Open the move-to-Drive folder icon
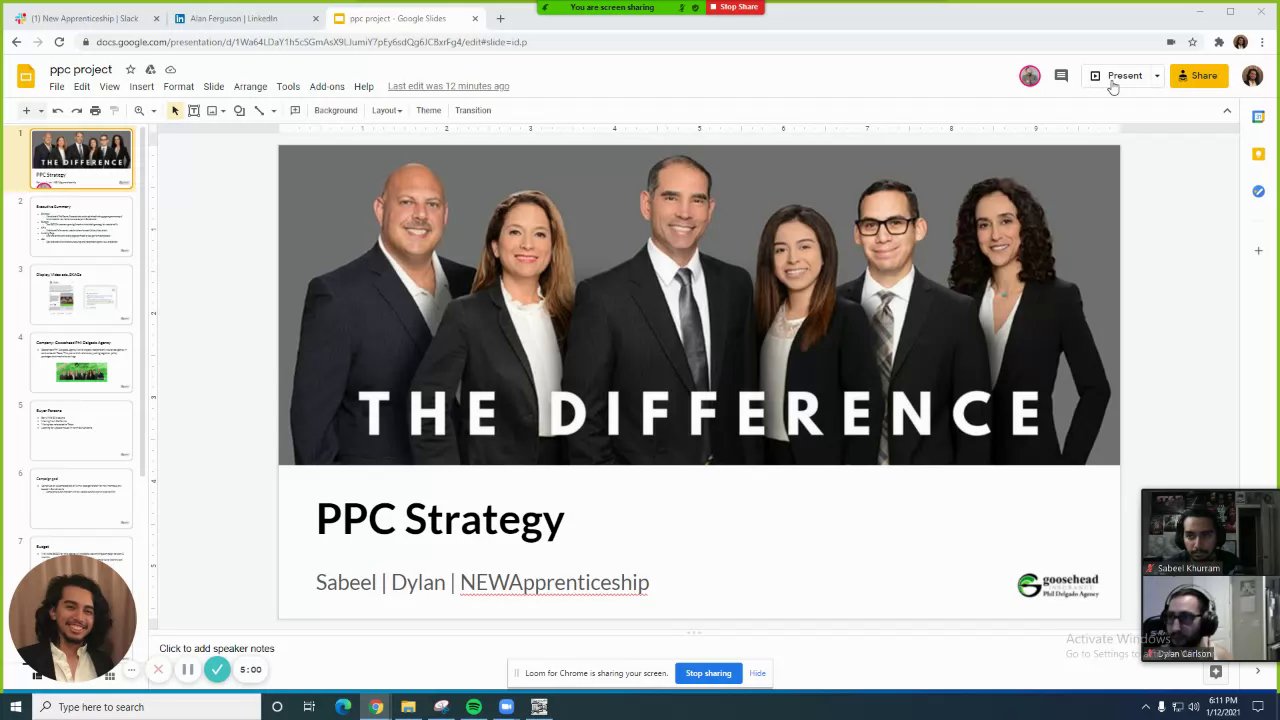Viewport: 1280px width, 720px height. [150, 69]
